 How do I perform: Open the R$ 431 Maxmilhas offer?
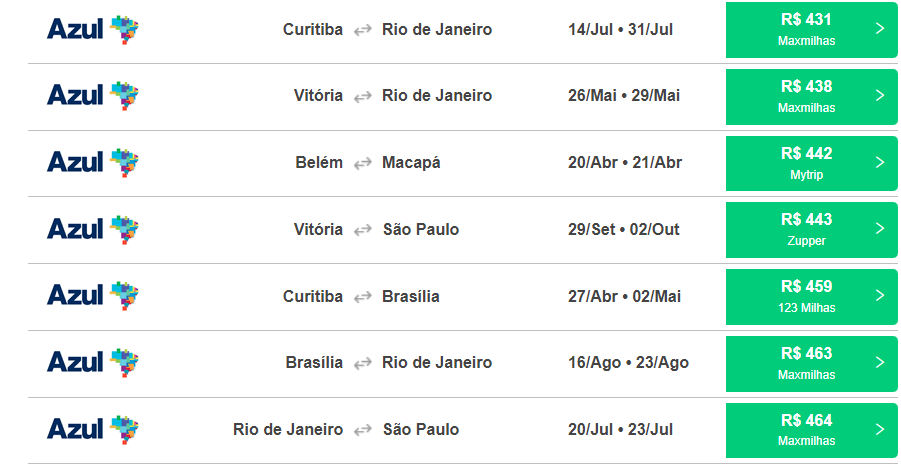point(811,30)
